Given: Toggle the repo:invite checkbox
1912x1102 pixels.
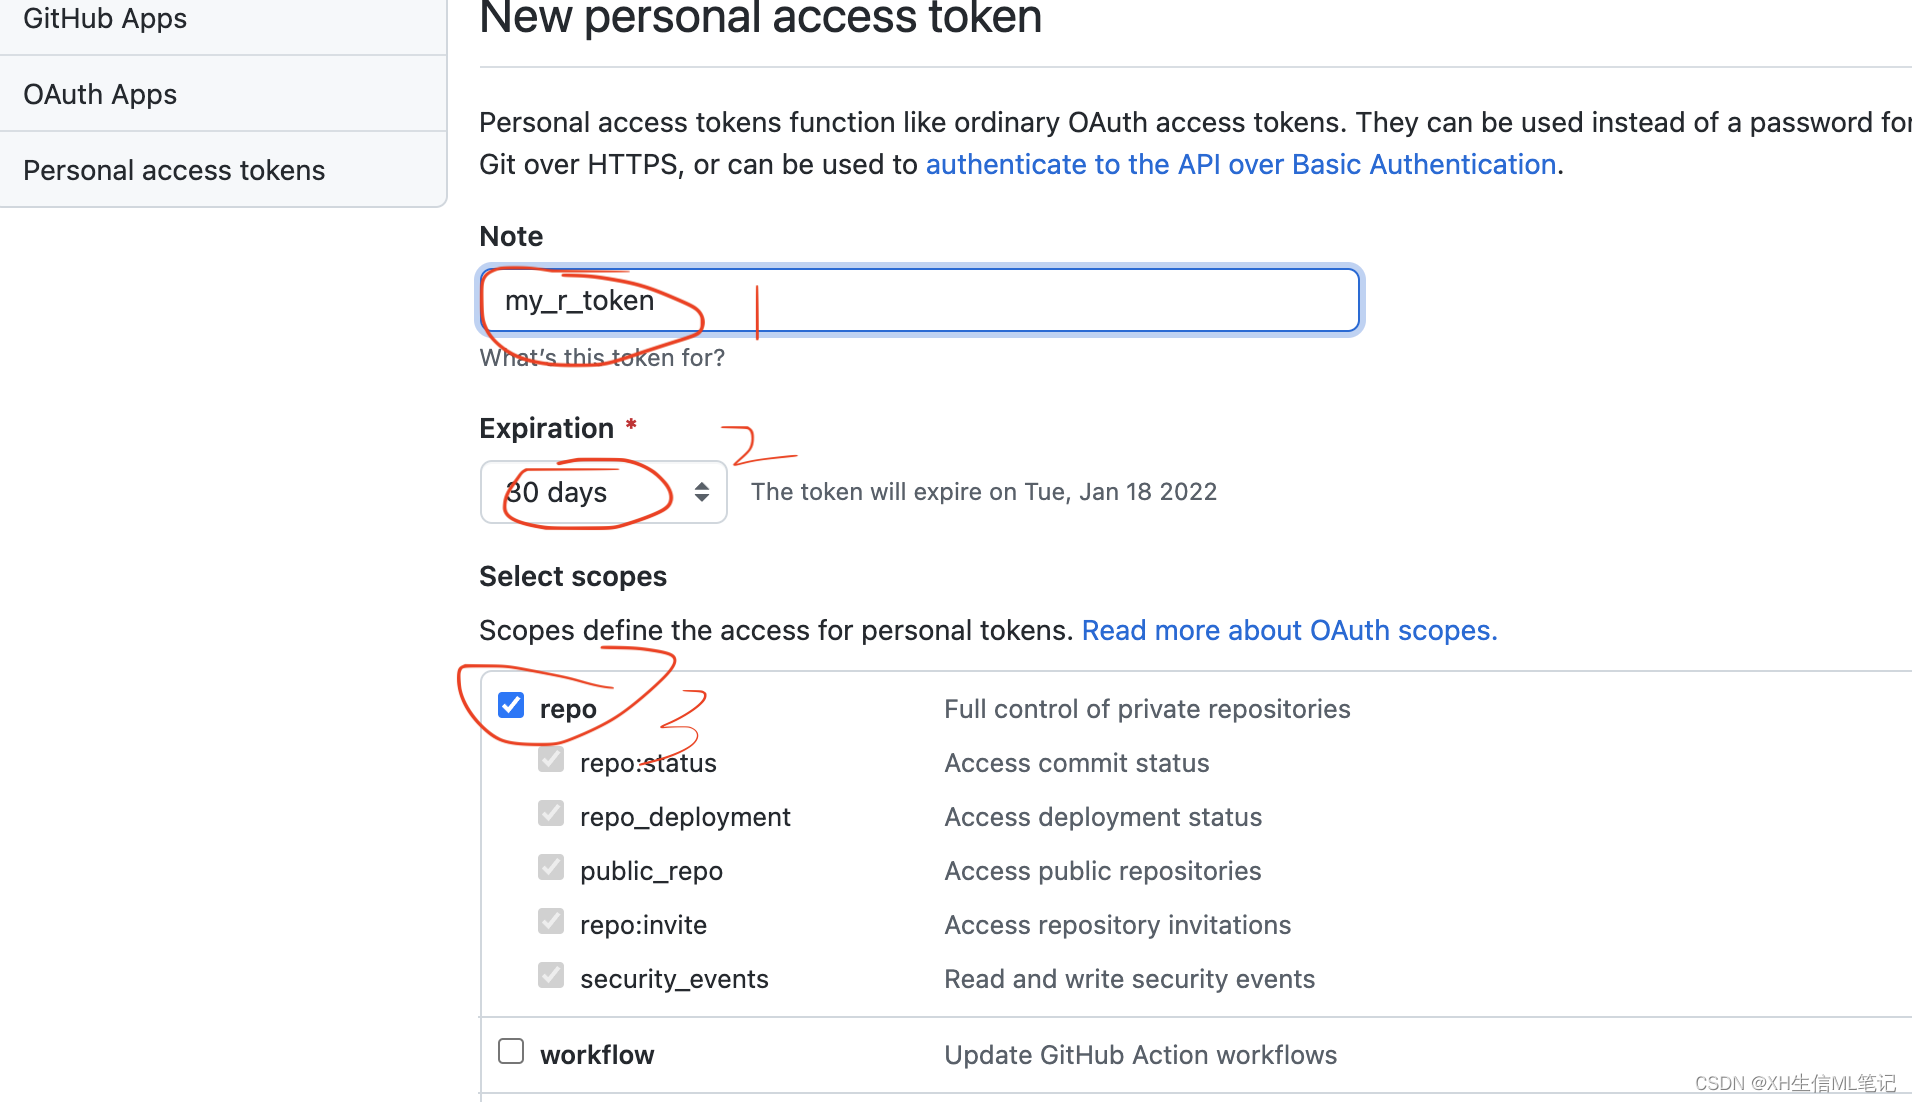Looking at the screenshot, I should (551, 922).
